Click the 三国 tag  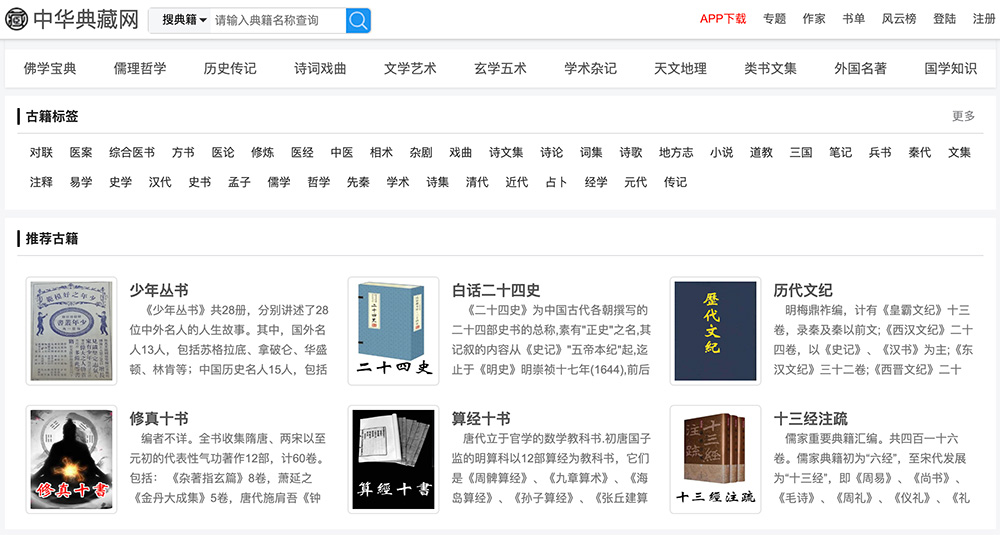pos(801,152)
